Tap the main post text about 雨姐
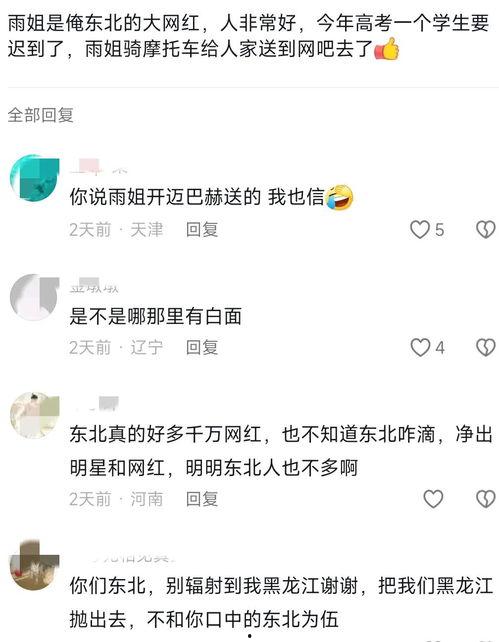 (248, 36)
